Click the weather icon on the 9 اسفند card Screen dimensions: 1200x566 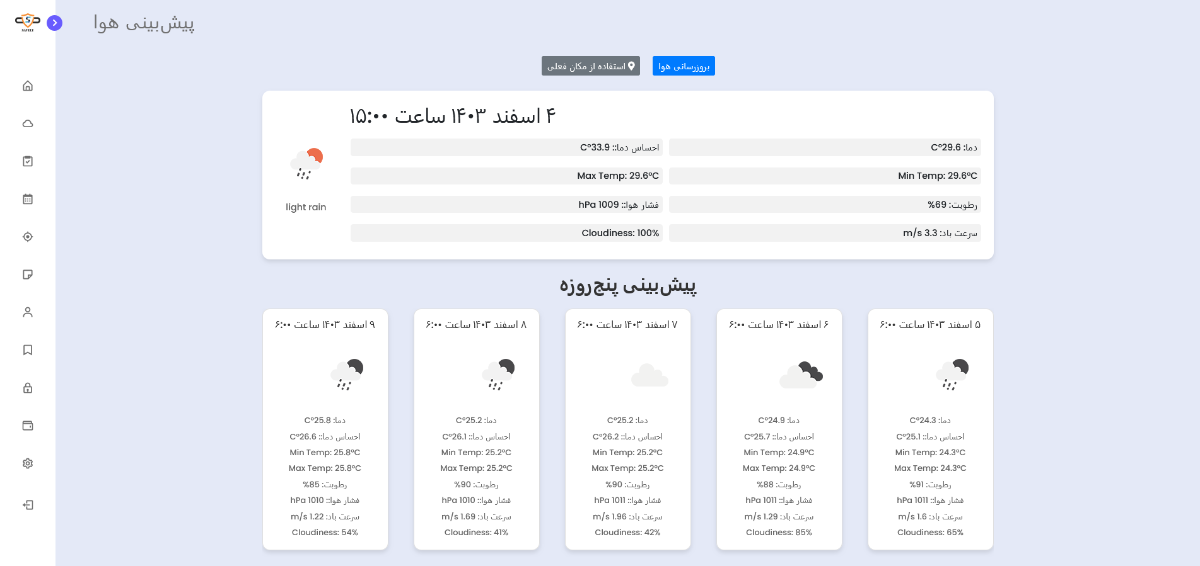346,374
